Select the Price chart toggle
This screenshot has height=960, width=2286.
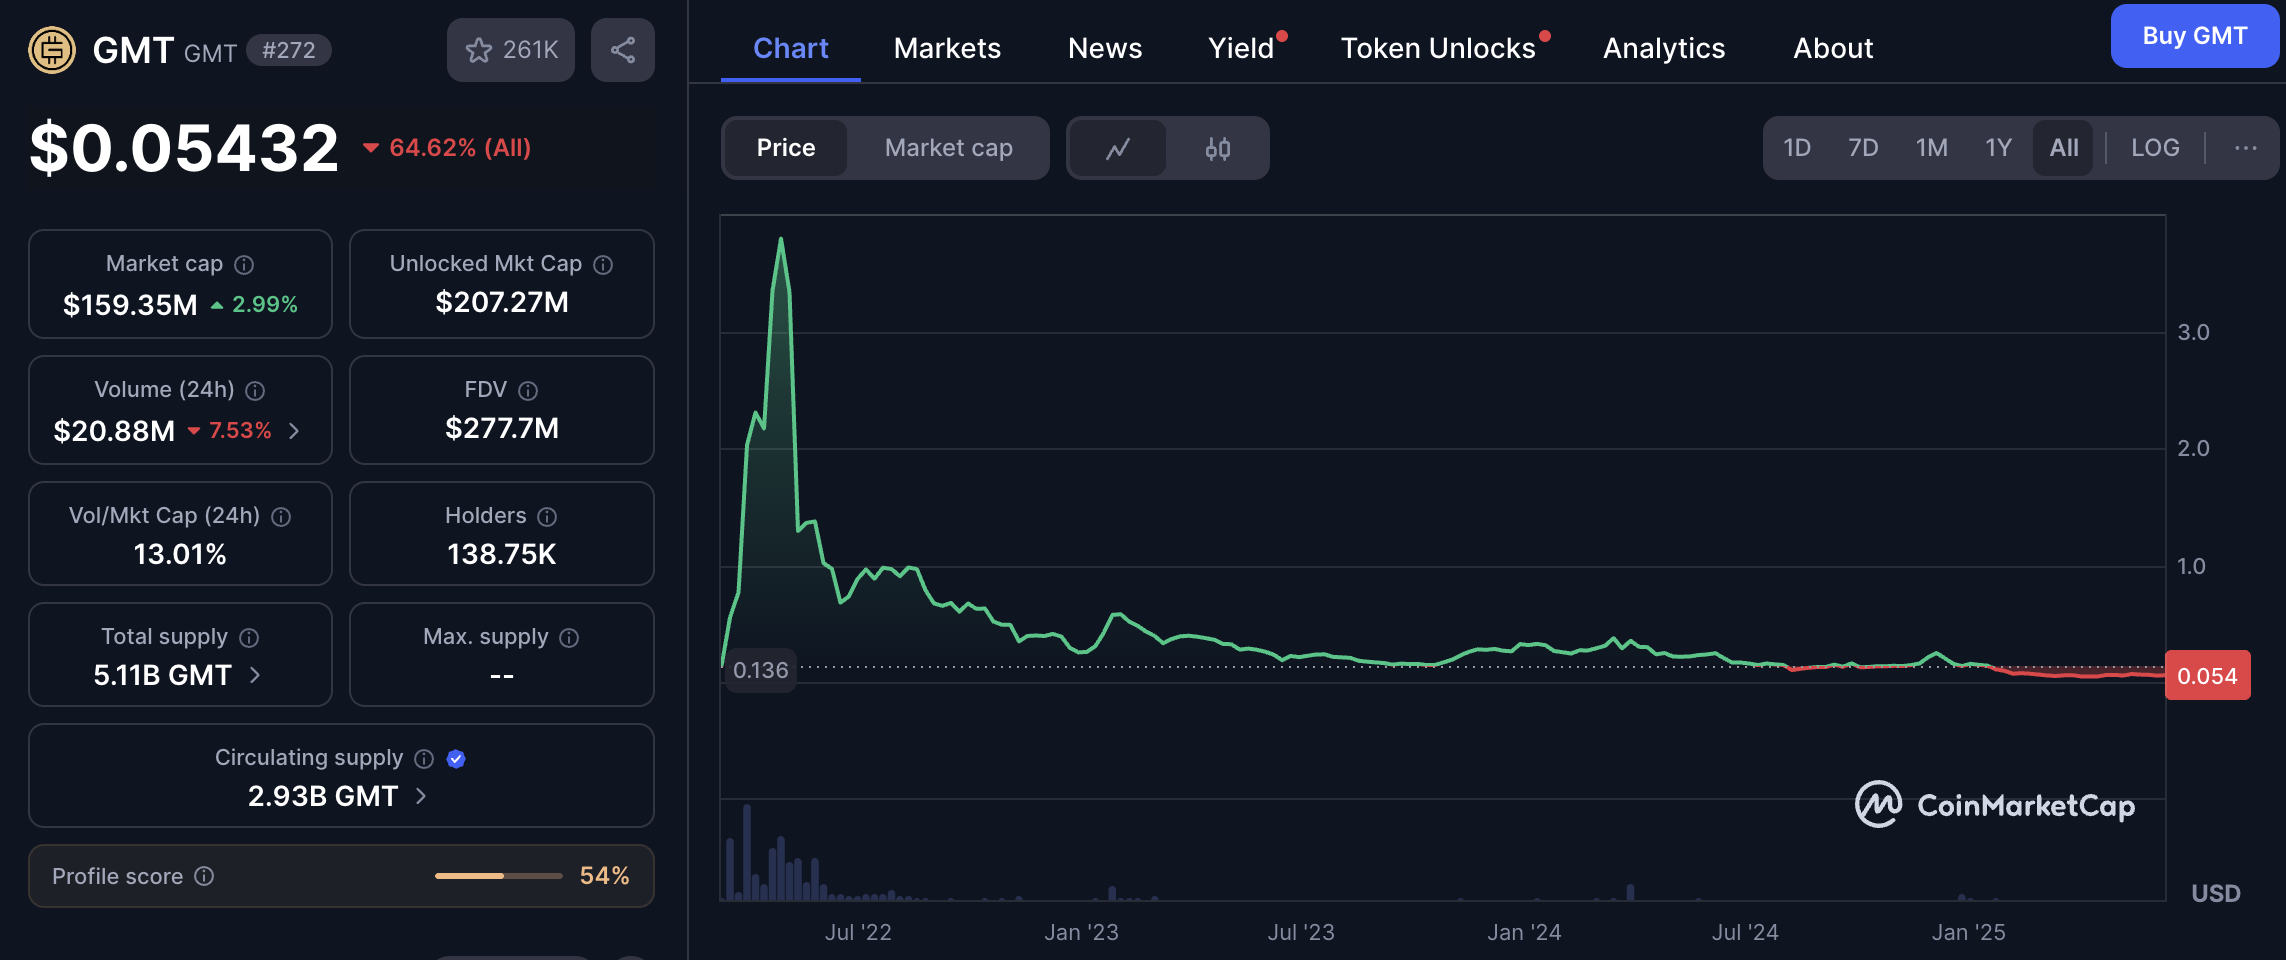tap(786, 148)
